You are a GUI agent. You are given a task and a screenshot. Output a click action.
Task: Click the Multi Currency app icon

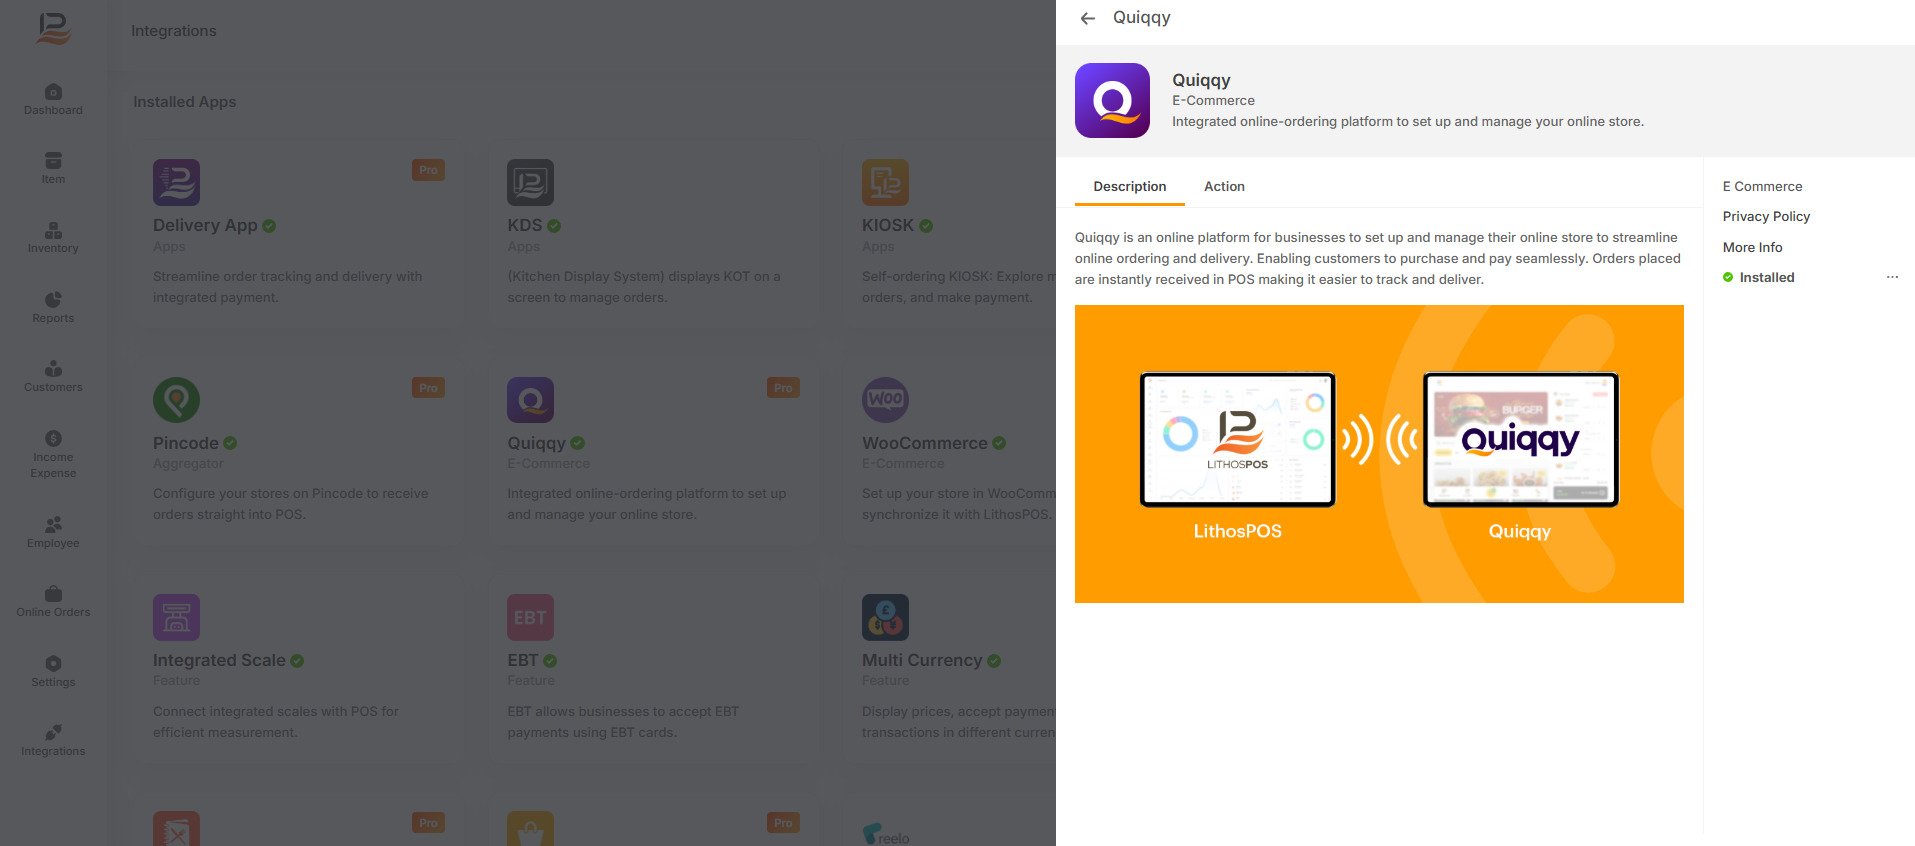885,617
